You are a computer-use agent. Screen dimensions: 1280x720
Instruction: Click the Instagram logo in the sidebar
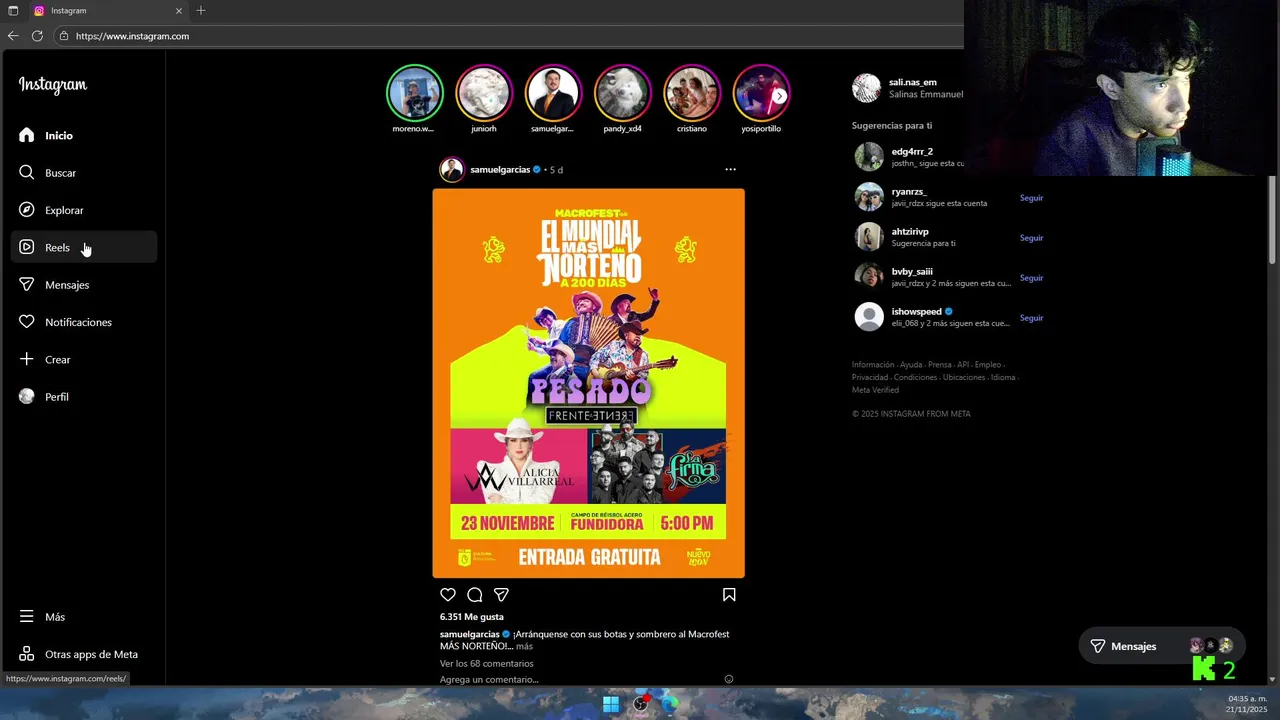53,85
